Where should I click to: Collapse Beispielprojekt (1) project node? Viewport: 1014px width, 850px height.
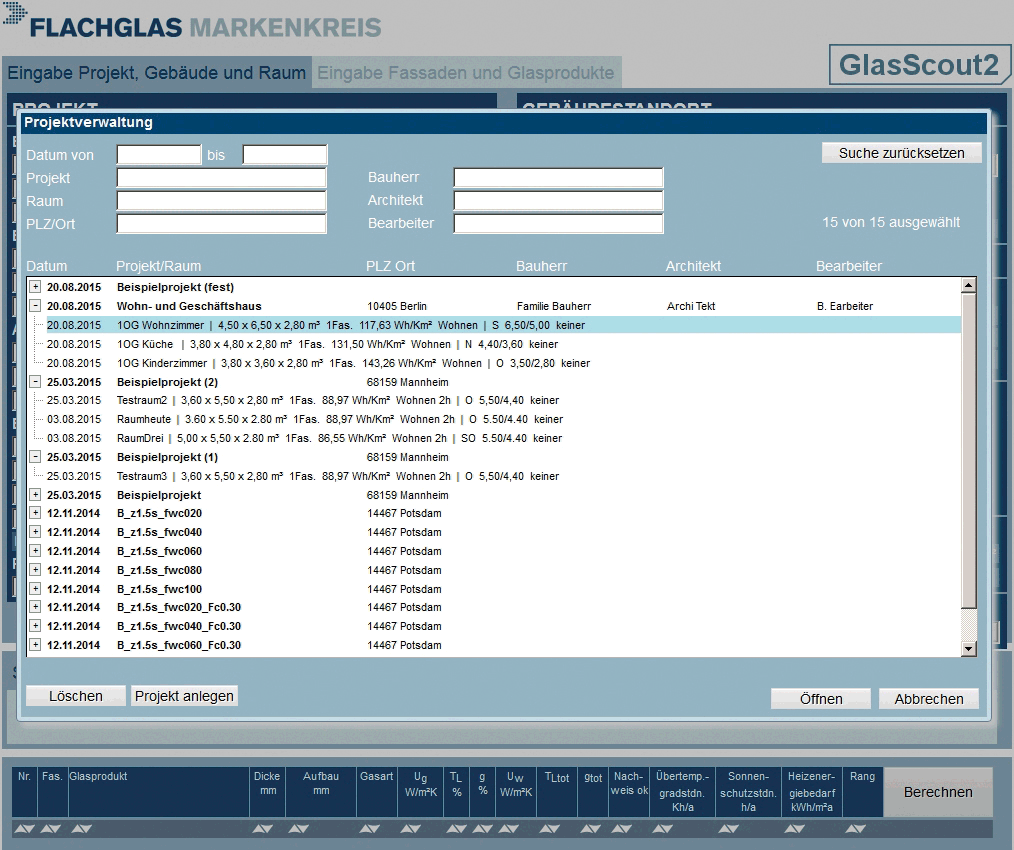coord(36,456)
